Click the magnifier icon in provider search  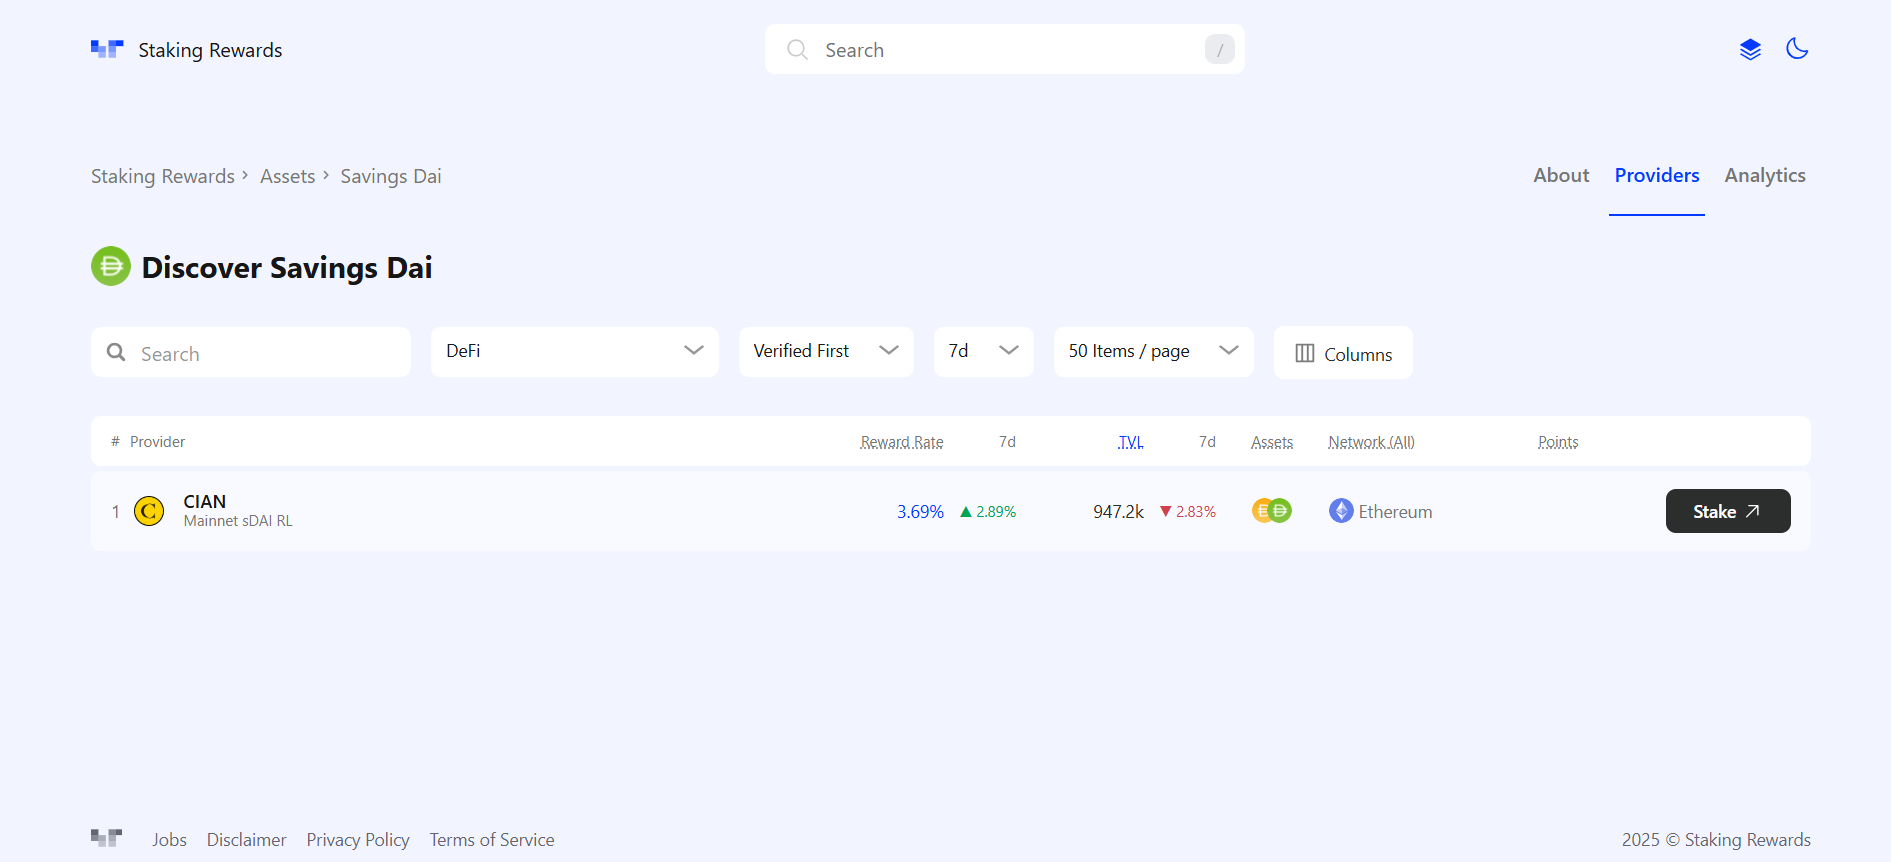pyautogui.click(x=117, y=353)
